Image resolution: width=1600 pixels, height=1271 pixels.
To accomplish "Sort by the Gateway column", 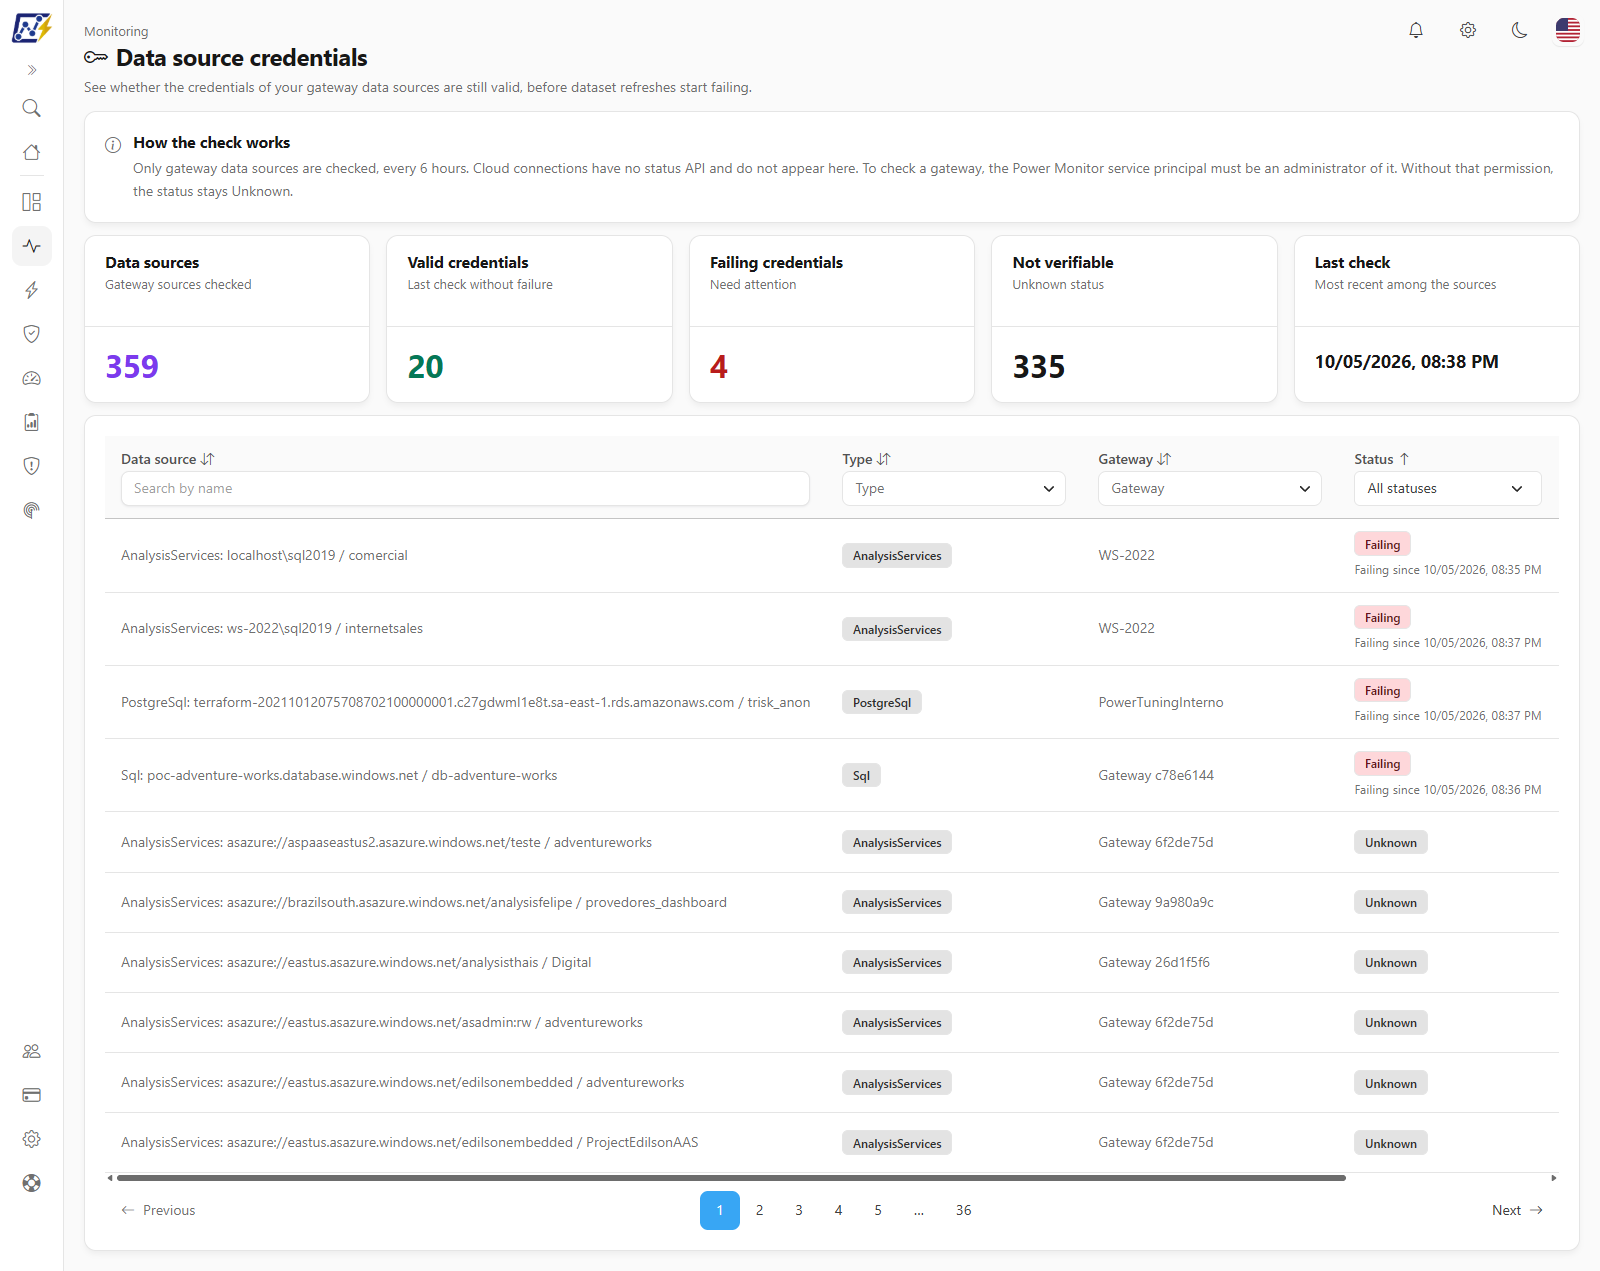I will coord(1135,459).
